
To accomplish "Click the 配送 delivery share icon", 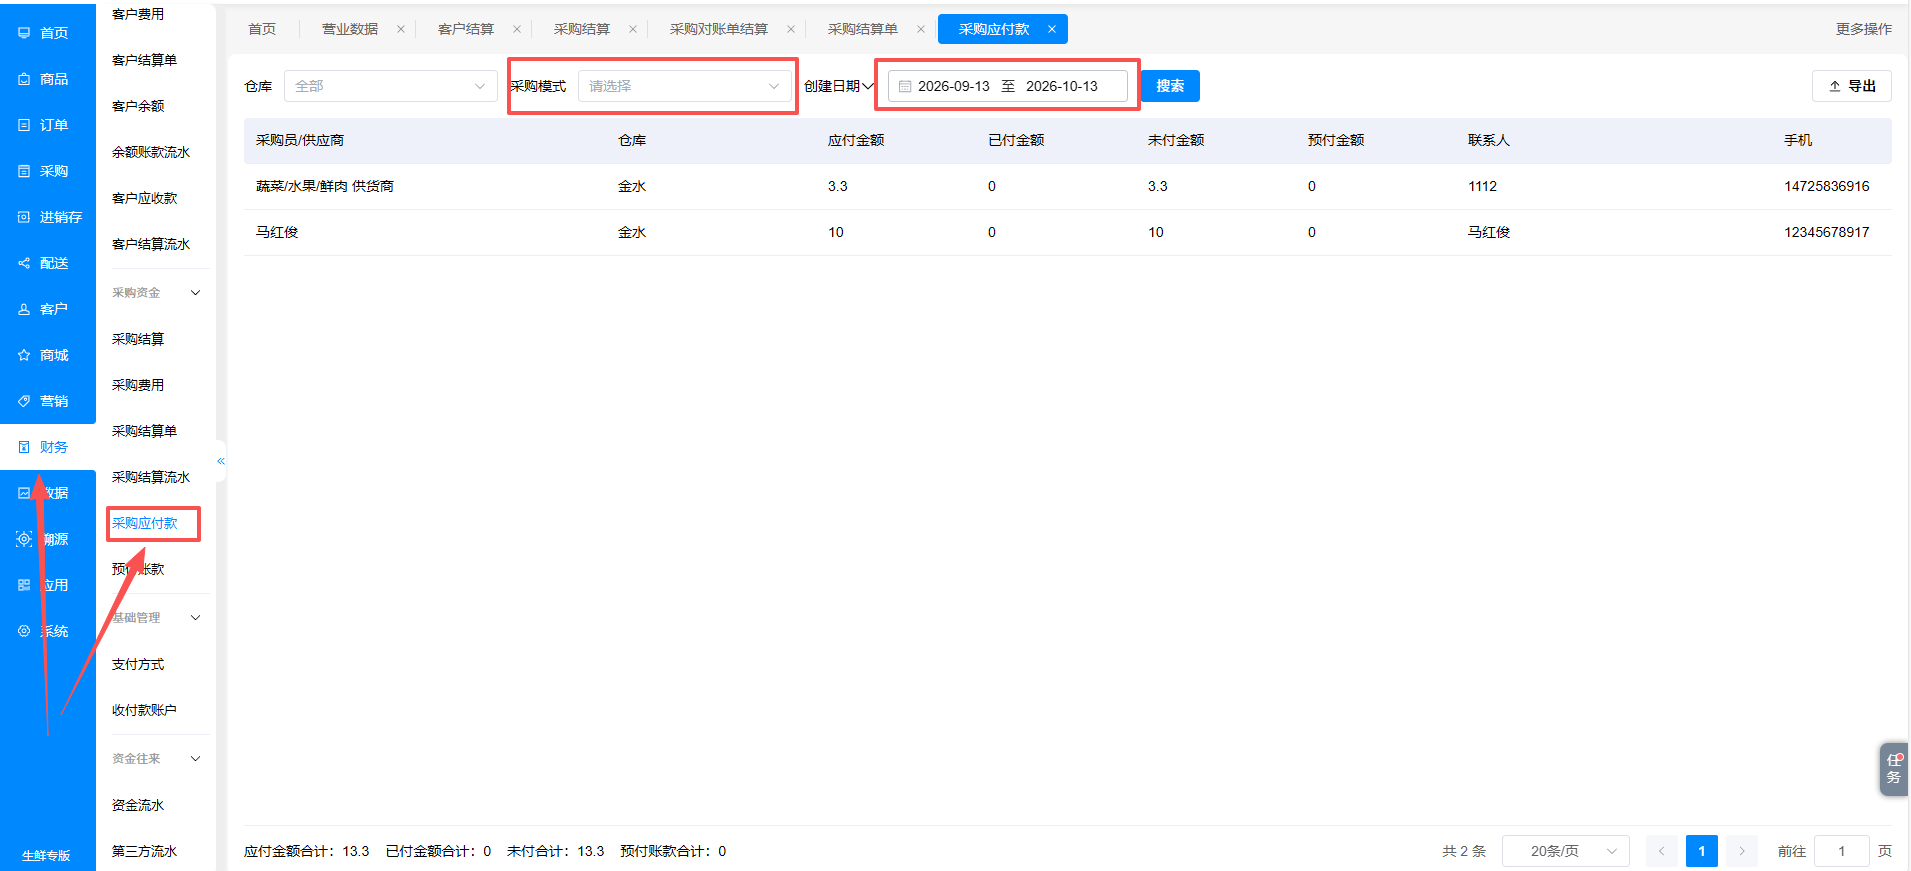I will coord(24,263).
